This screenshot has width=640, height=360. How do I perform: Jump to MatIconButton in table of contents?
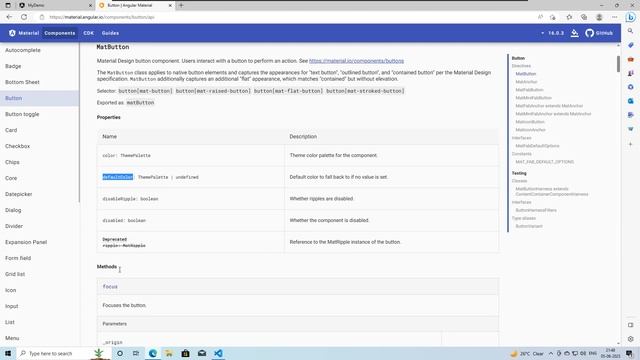coord(530,122)
